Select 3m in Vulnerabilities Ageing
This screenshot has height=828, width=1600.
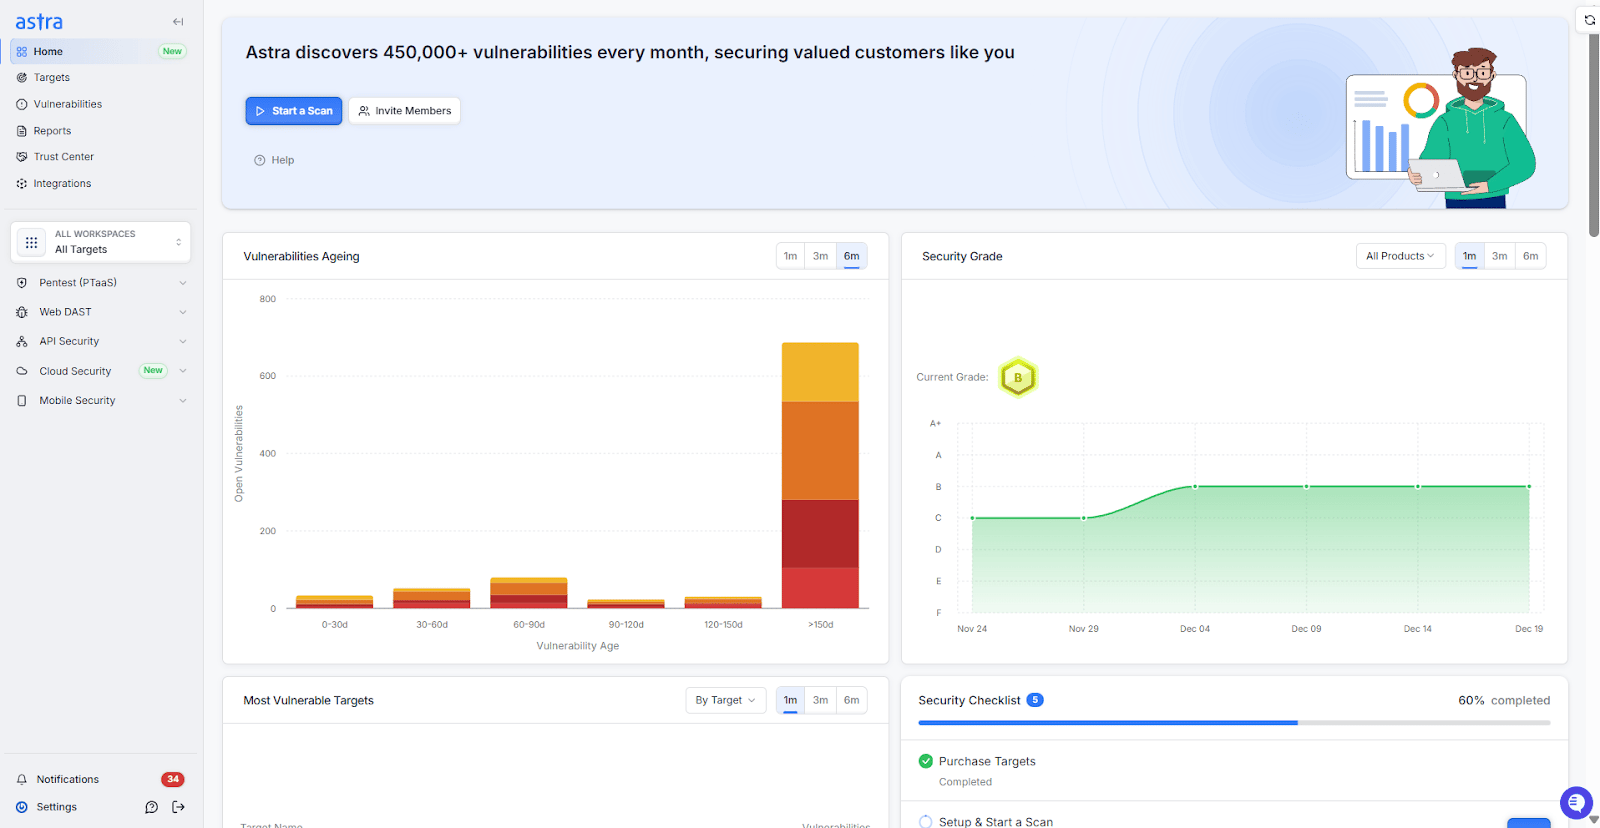tap(820, 256)
